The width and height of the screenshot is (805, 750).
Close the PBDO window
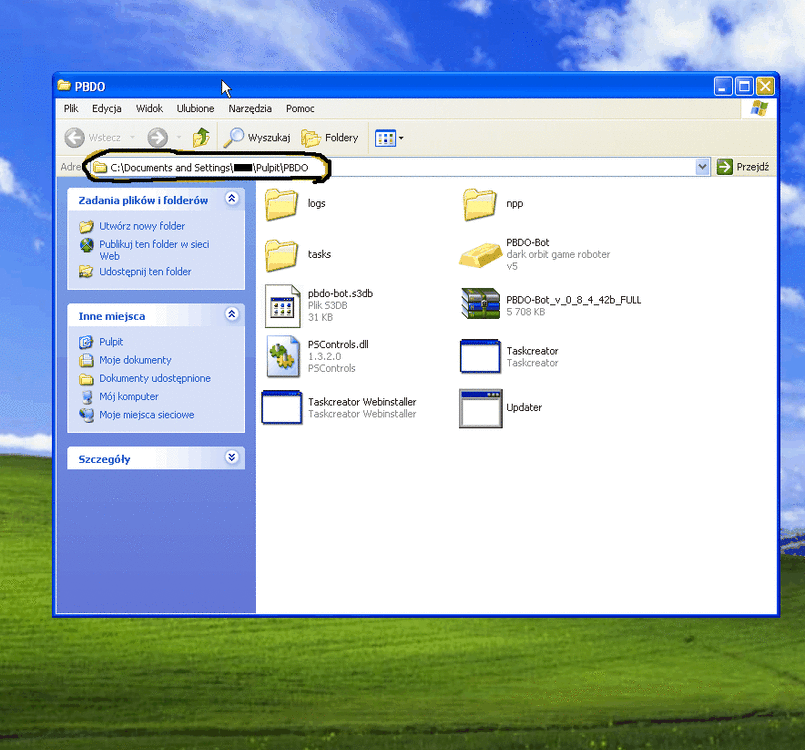coord(765,86)
